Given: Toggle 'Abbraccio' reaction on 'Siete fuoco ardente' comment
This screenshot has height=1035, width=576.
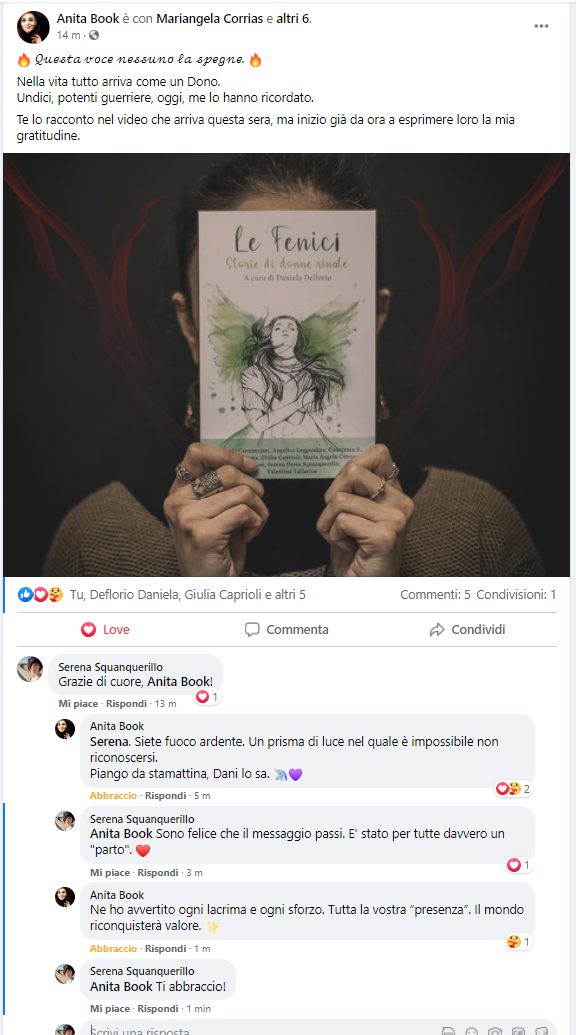Looking at the screenshot, I should pos(113,796).
